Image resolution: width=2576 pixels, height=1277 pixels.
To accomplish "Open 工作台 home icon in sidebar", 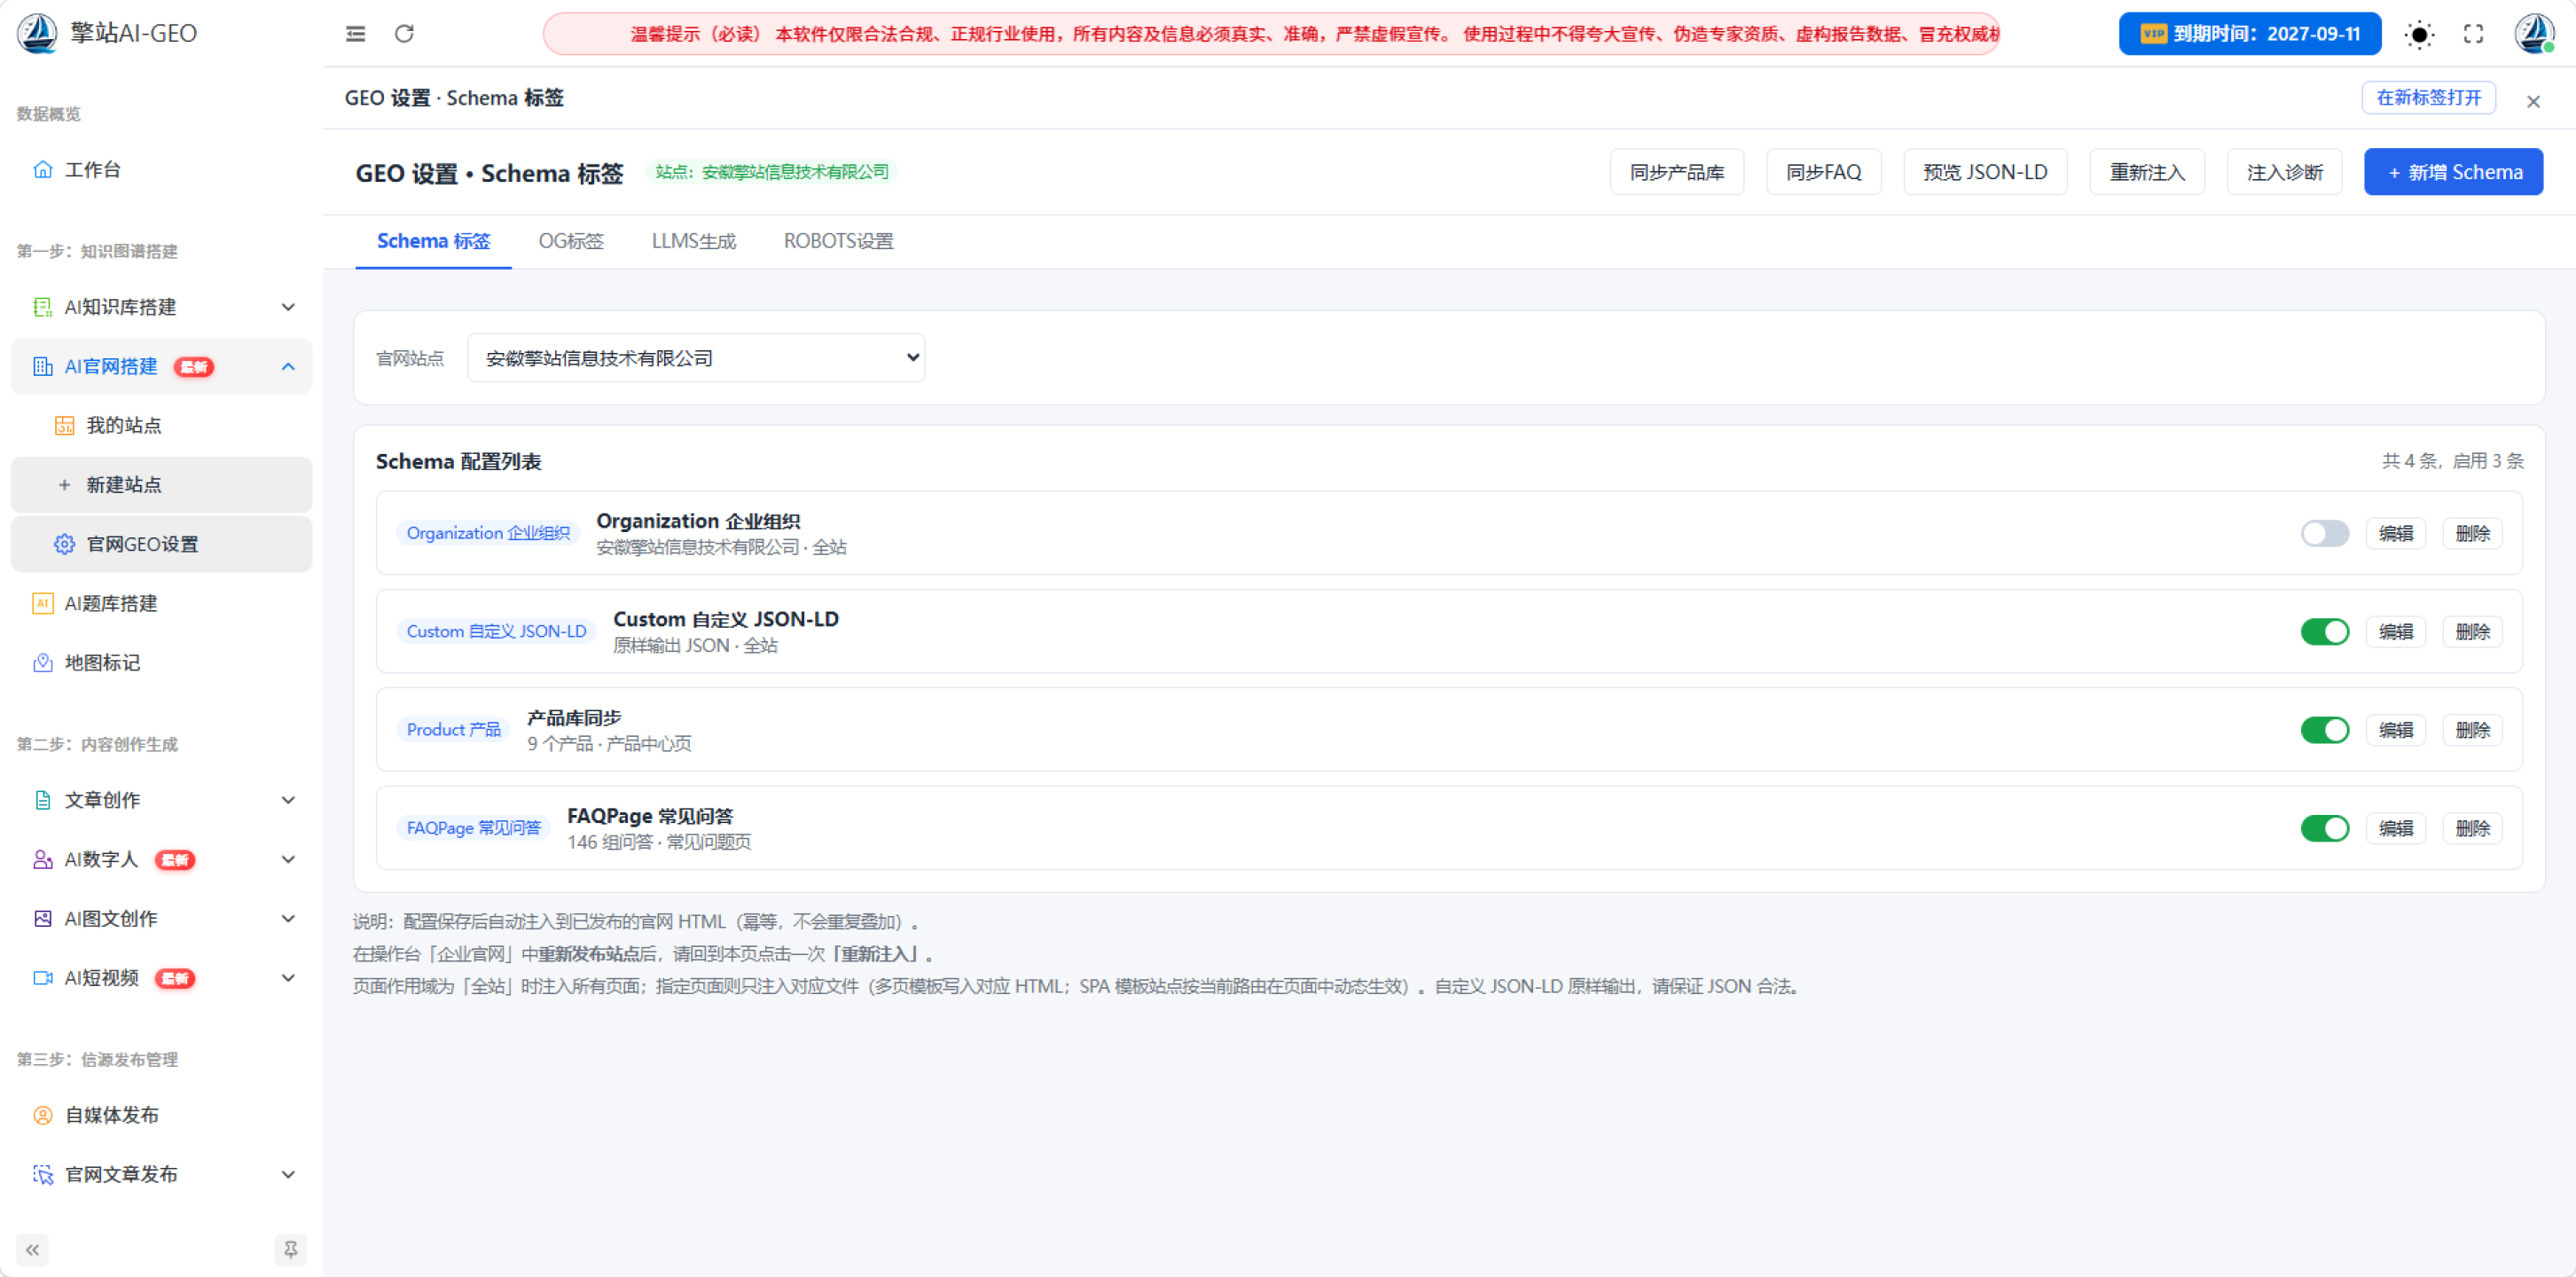I will coord(43,169).
